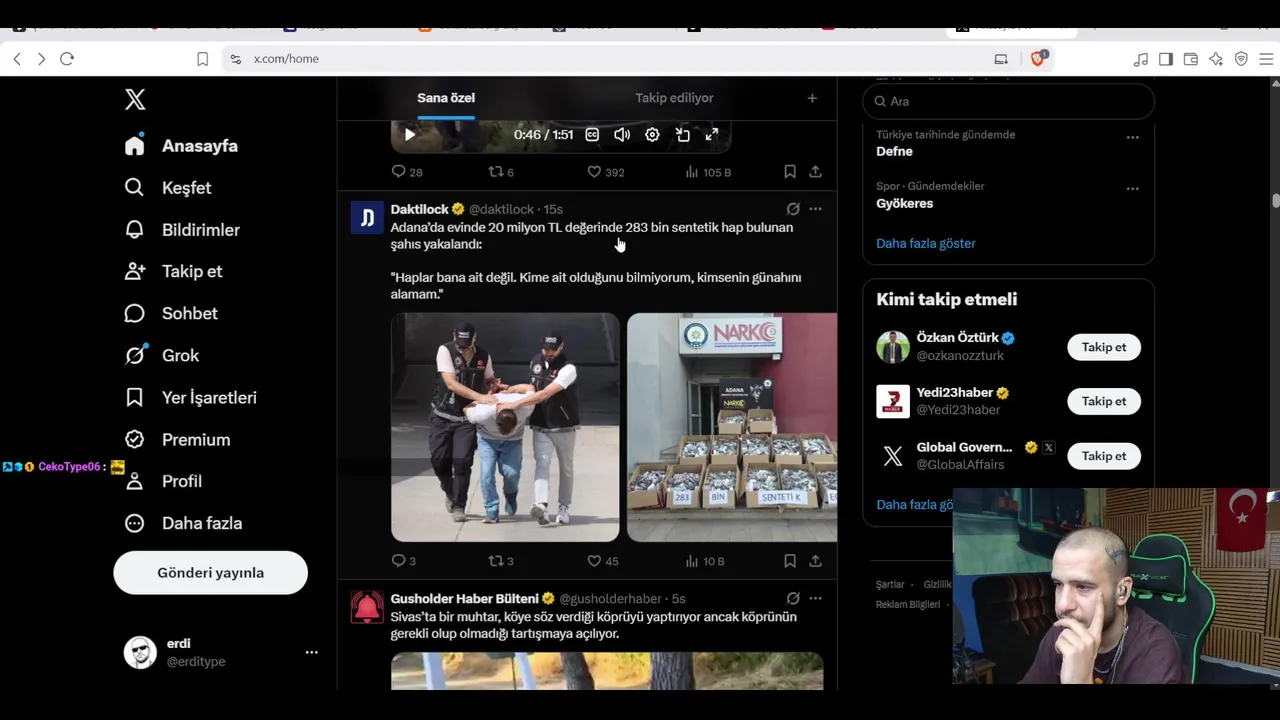Open Brave Shields panel

(1037, 59)
